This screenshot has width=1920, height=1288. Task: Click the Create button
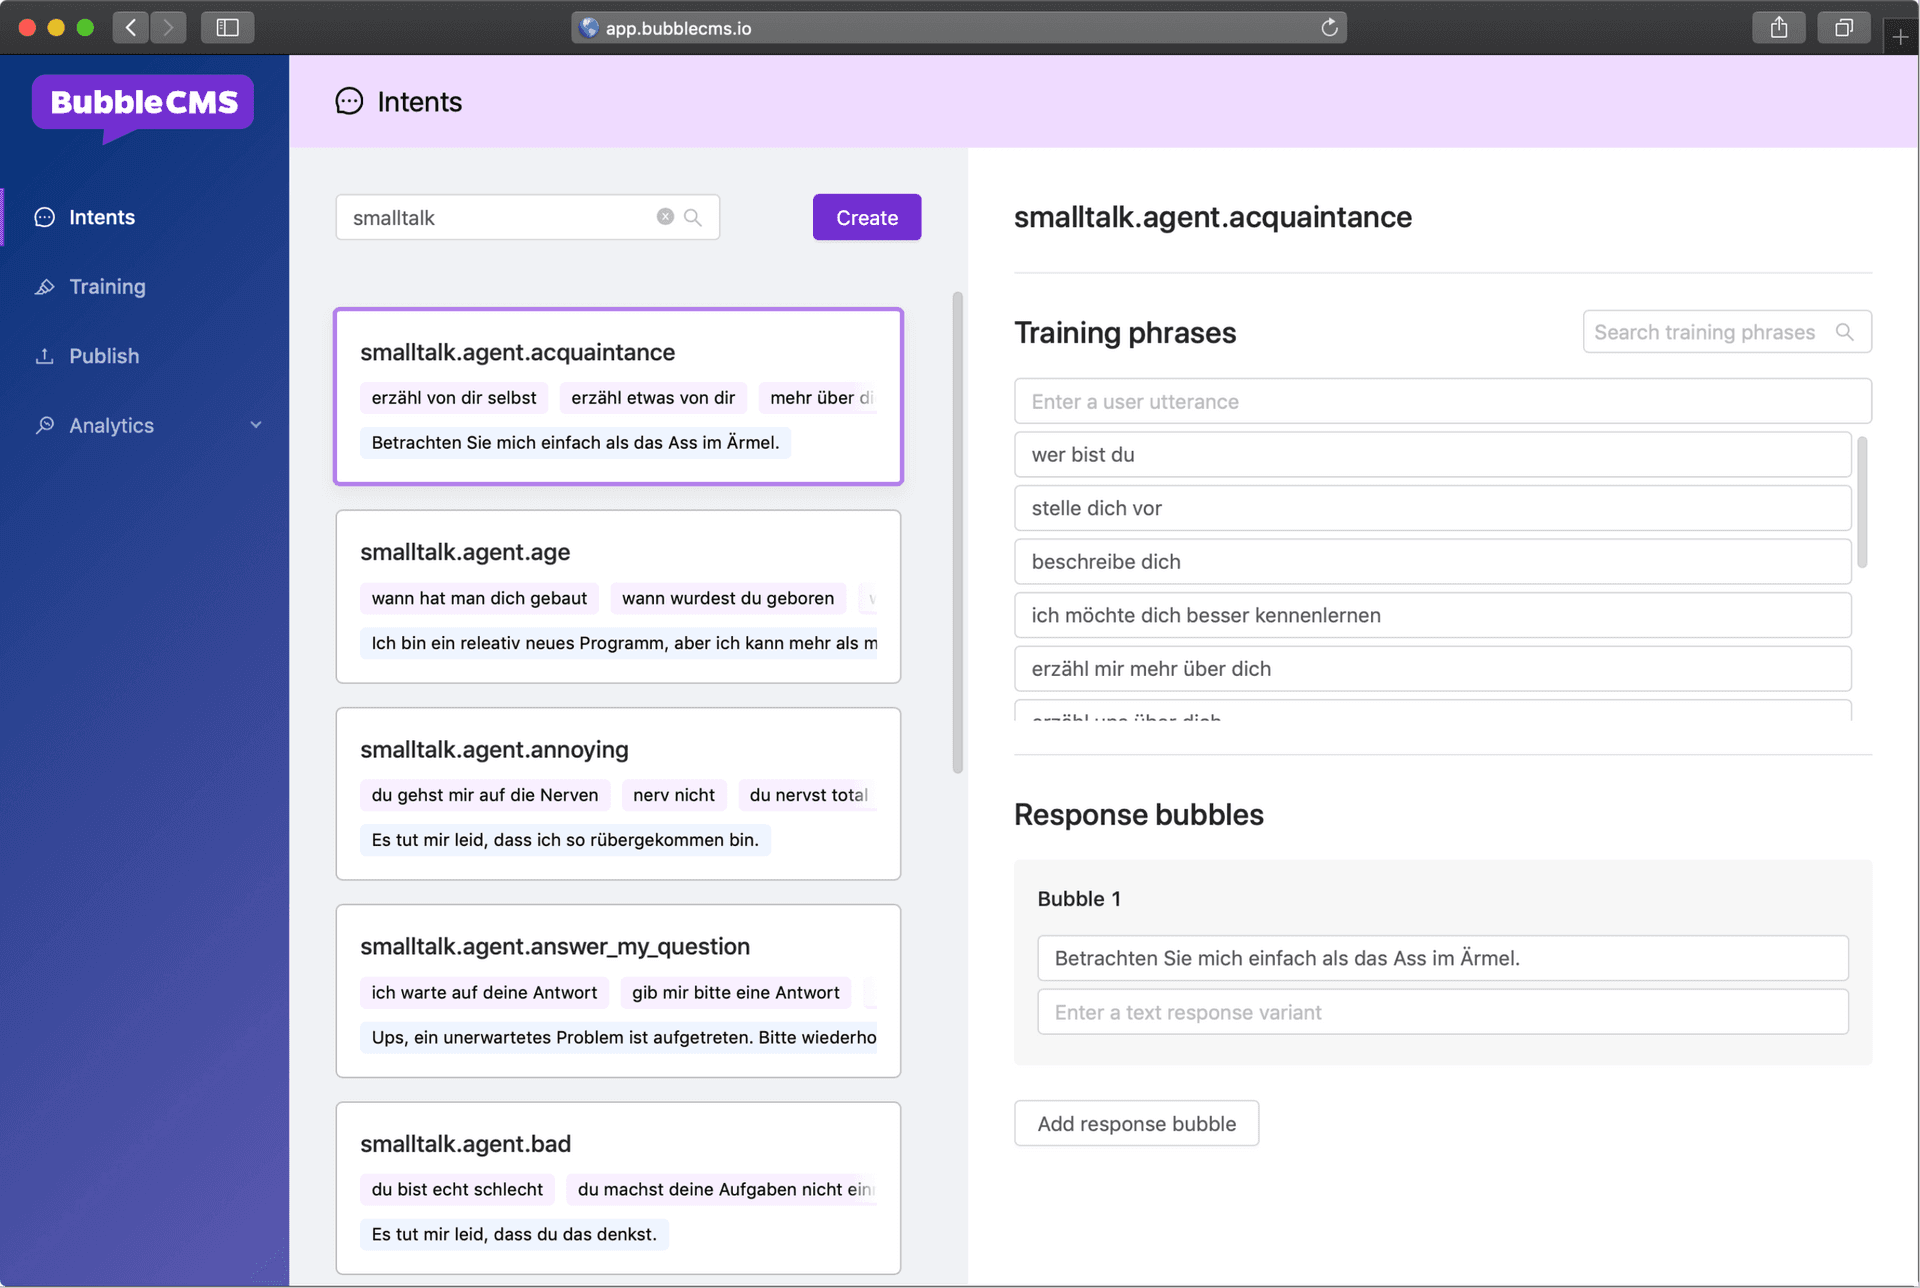point(866,217)
